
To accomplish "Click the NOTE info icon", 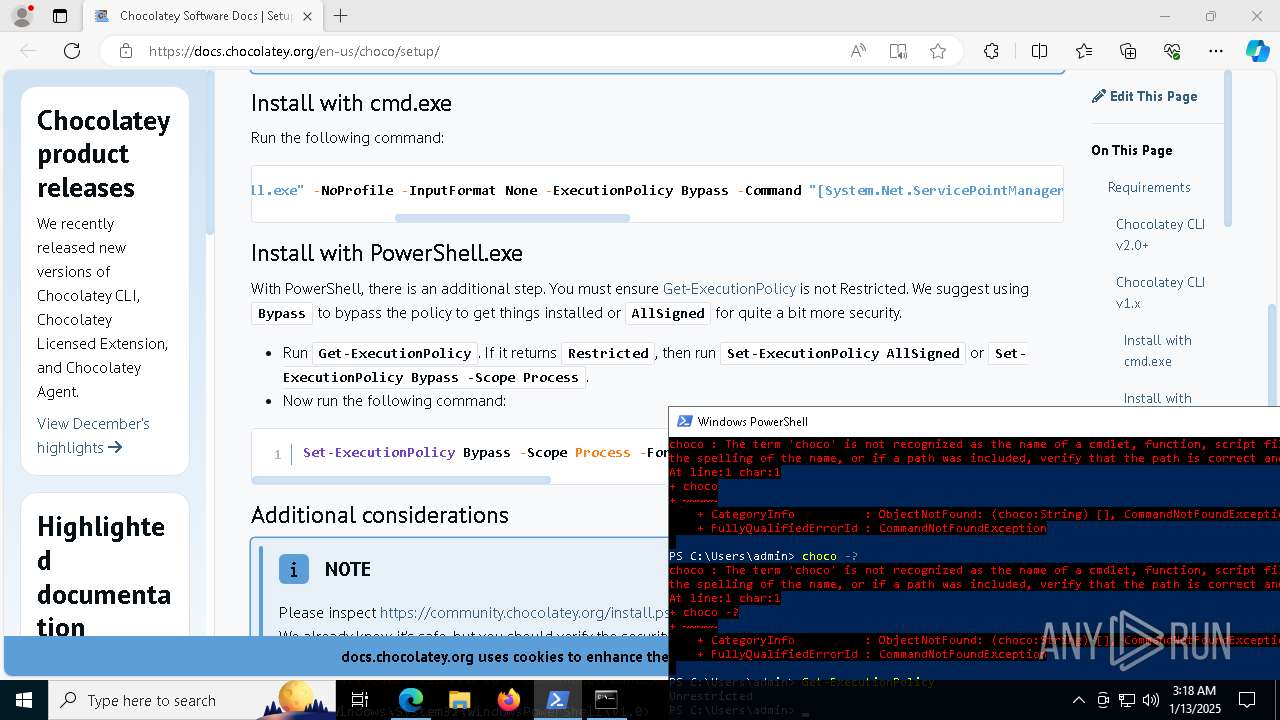I will [x=293, y=569].
